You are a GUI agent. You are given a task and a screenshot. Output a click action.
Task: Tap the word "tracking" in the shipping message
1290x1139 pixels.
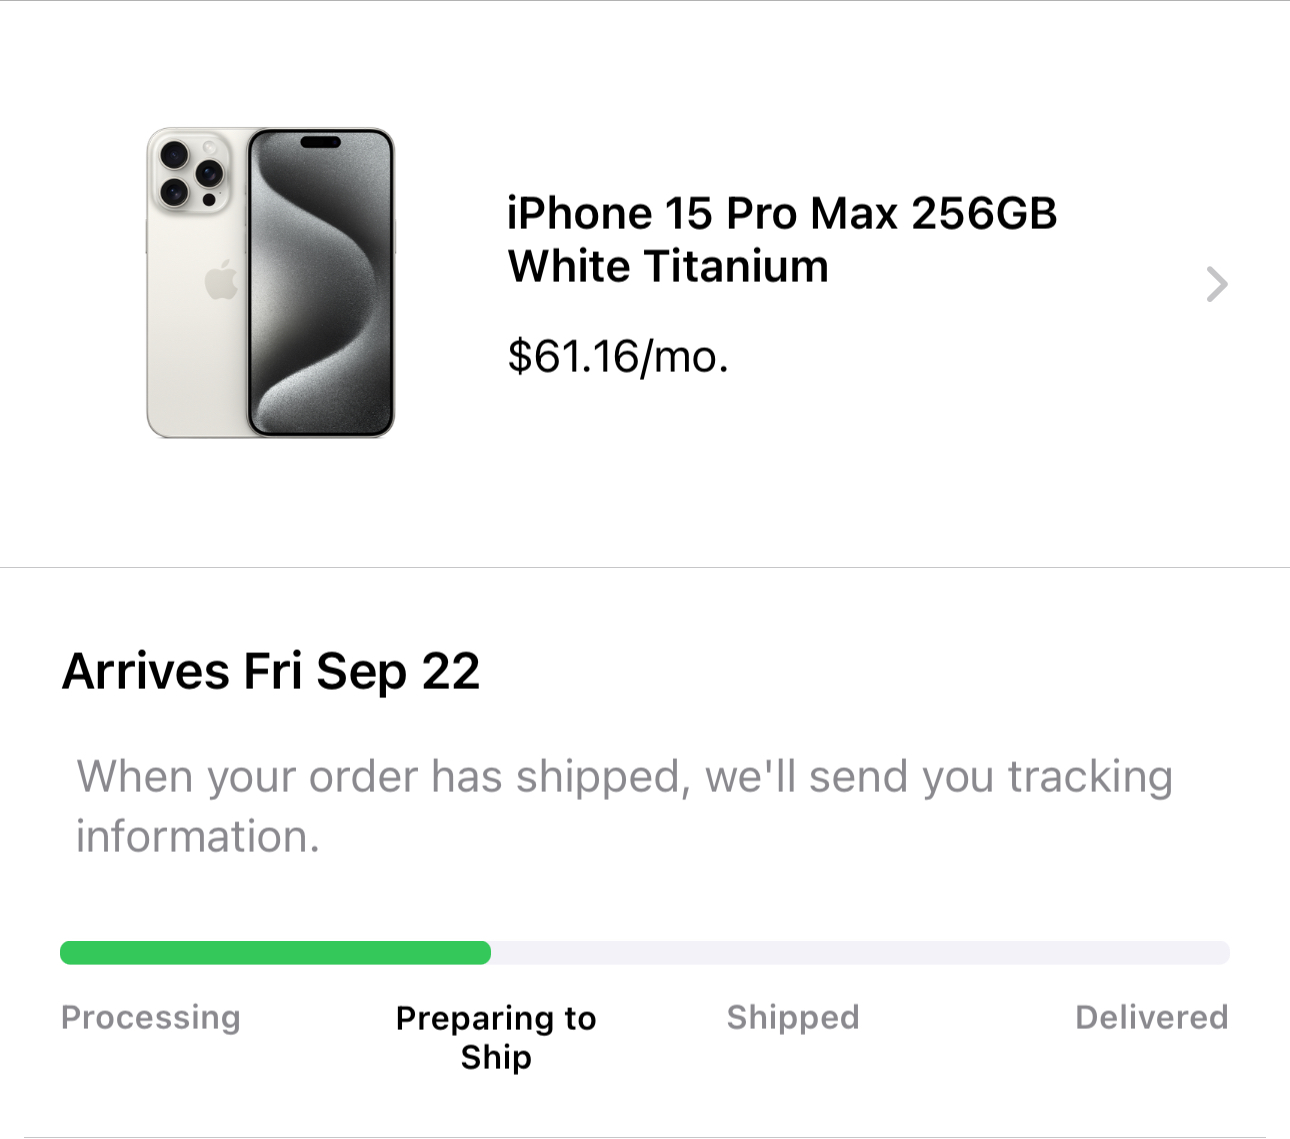(1090, 777)
